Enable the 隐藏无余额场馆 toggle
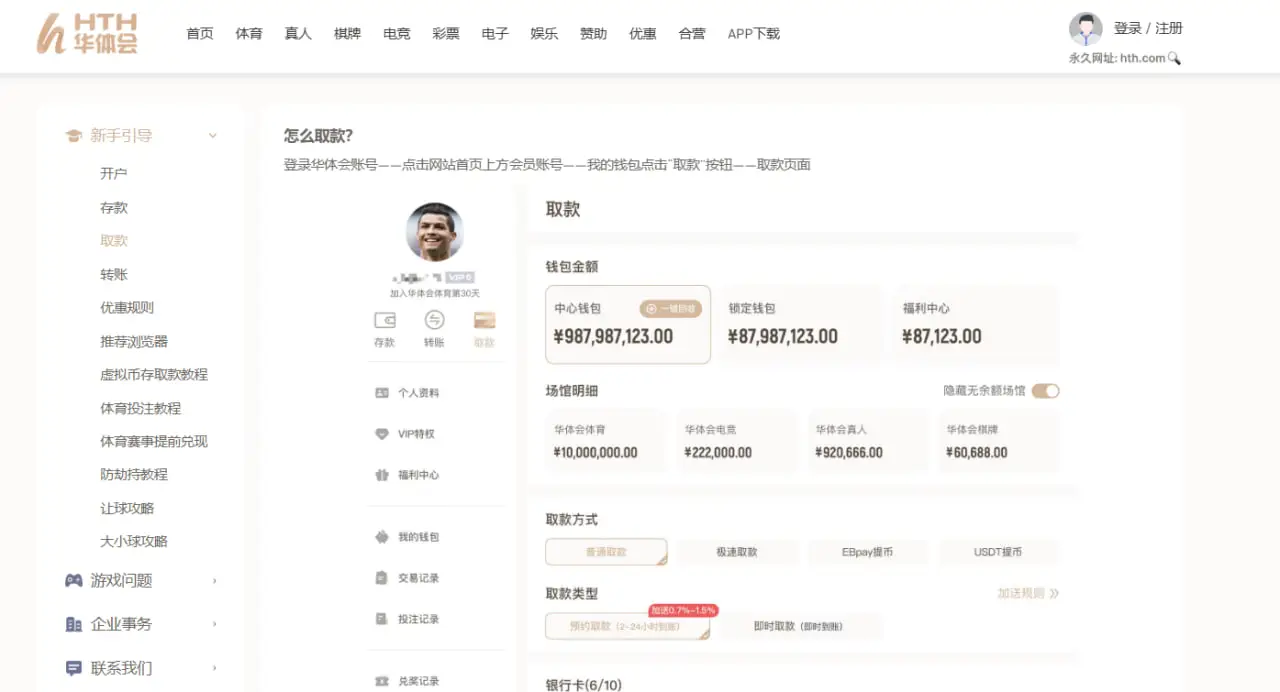 [x=1046, y=391]
